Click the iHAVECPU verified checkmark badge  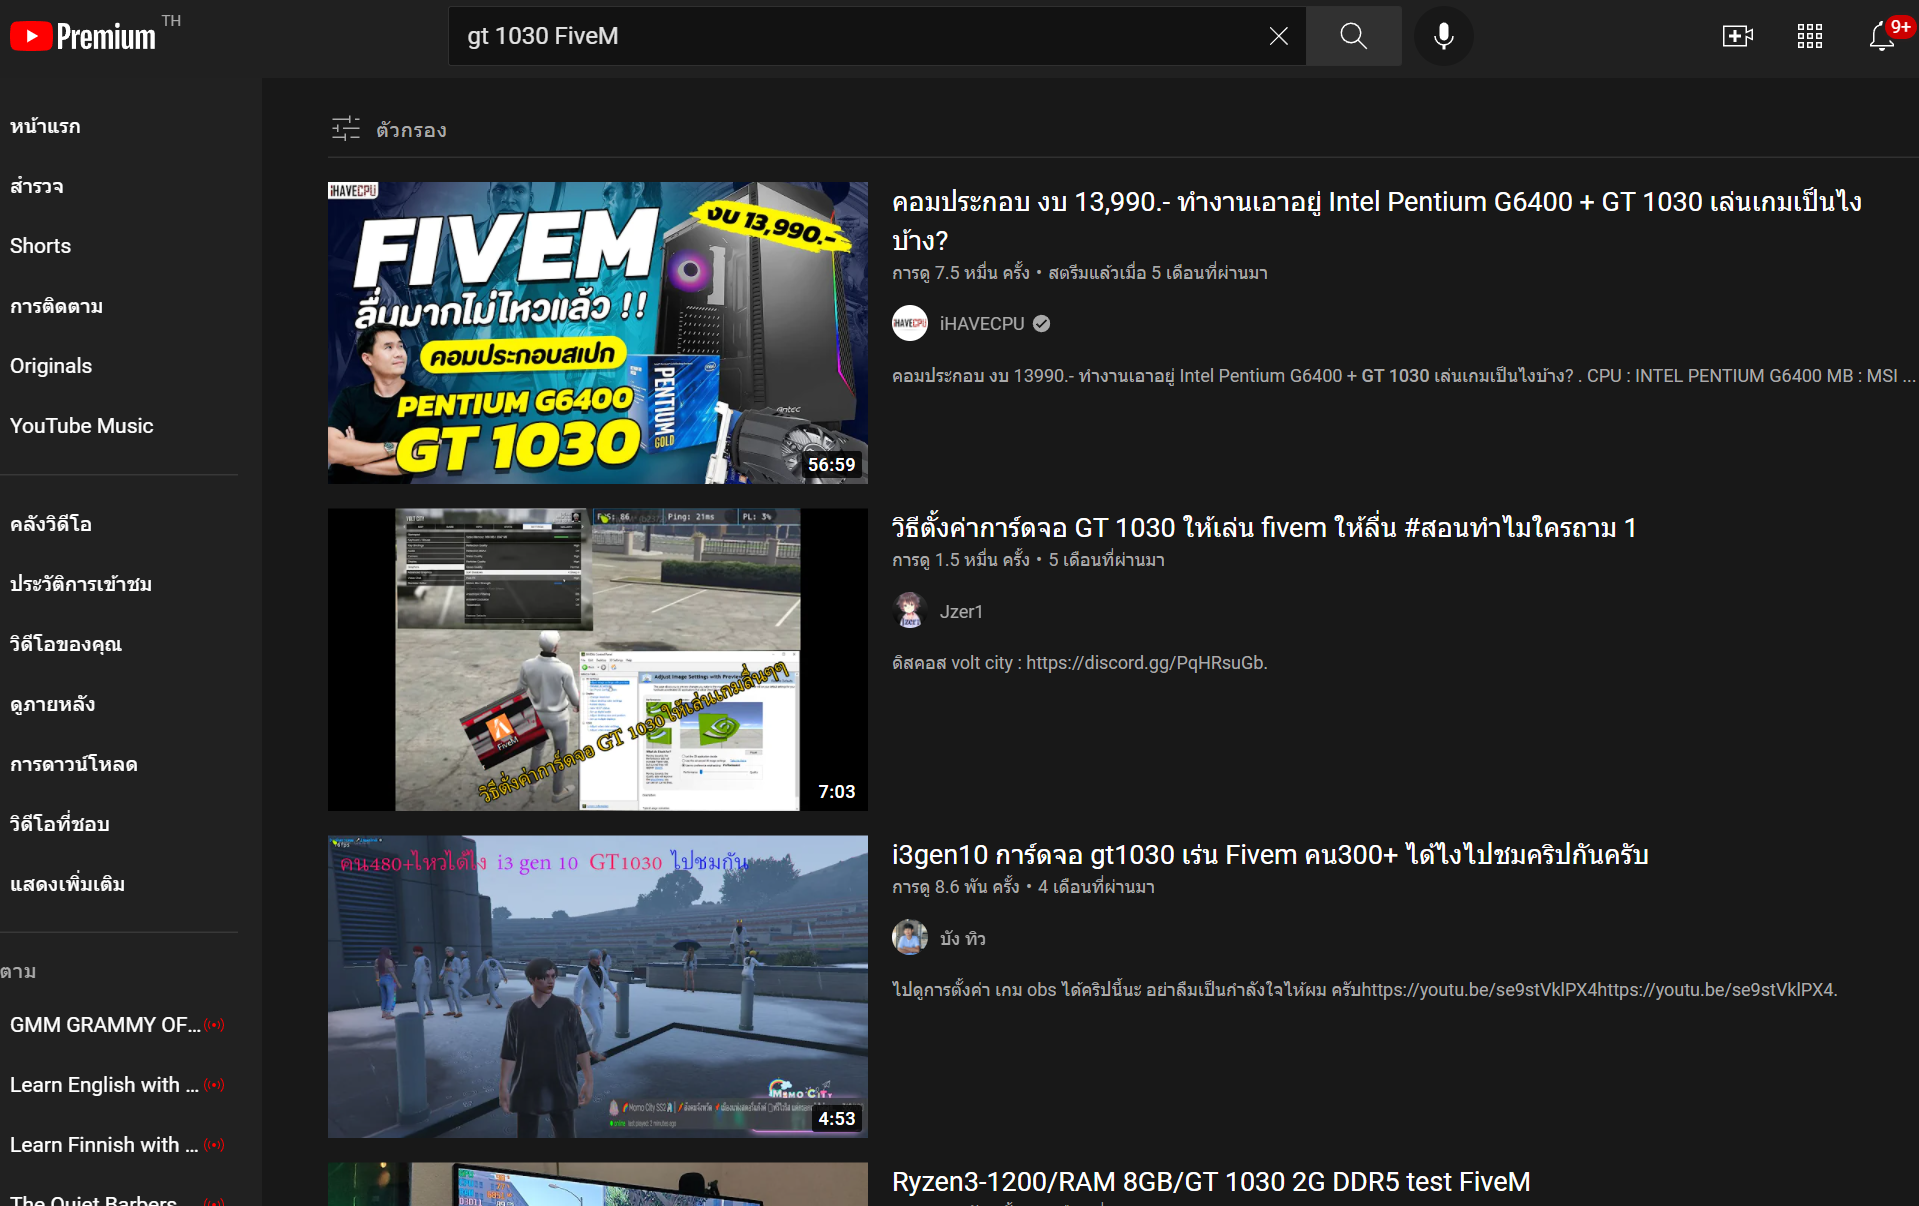pyautogui.click(x=1041, y=323)
